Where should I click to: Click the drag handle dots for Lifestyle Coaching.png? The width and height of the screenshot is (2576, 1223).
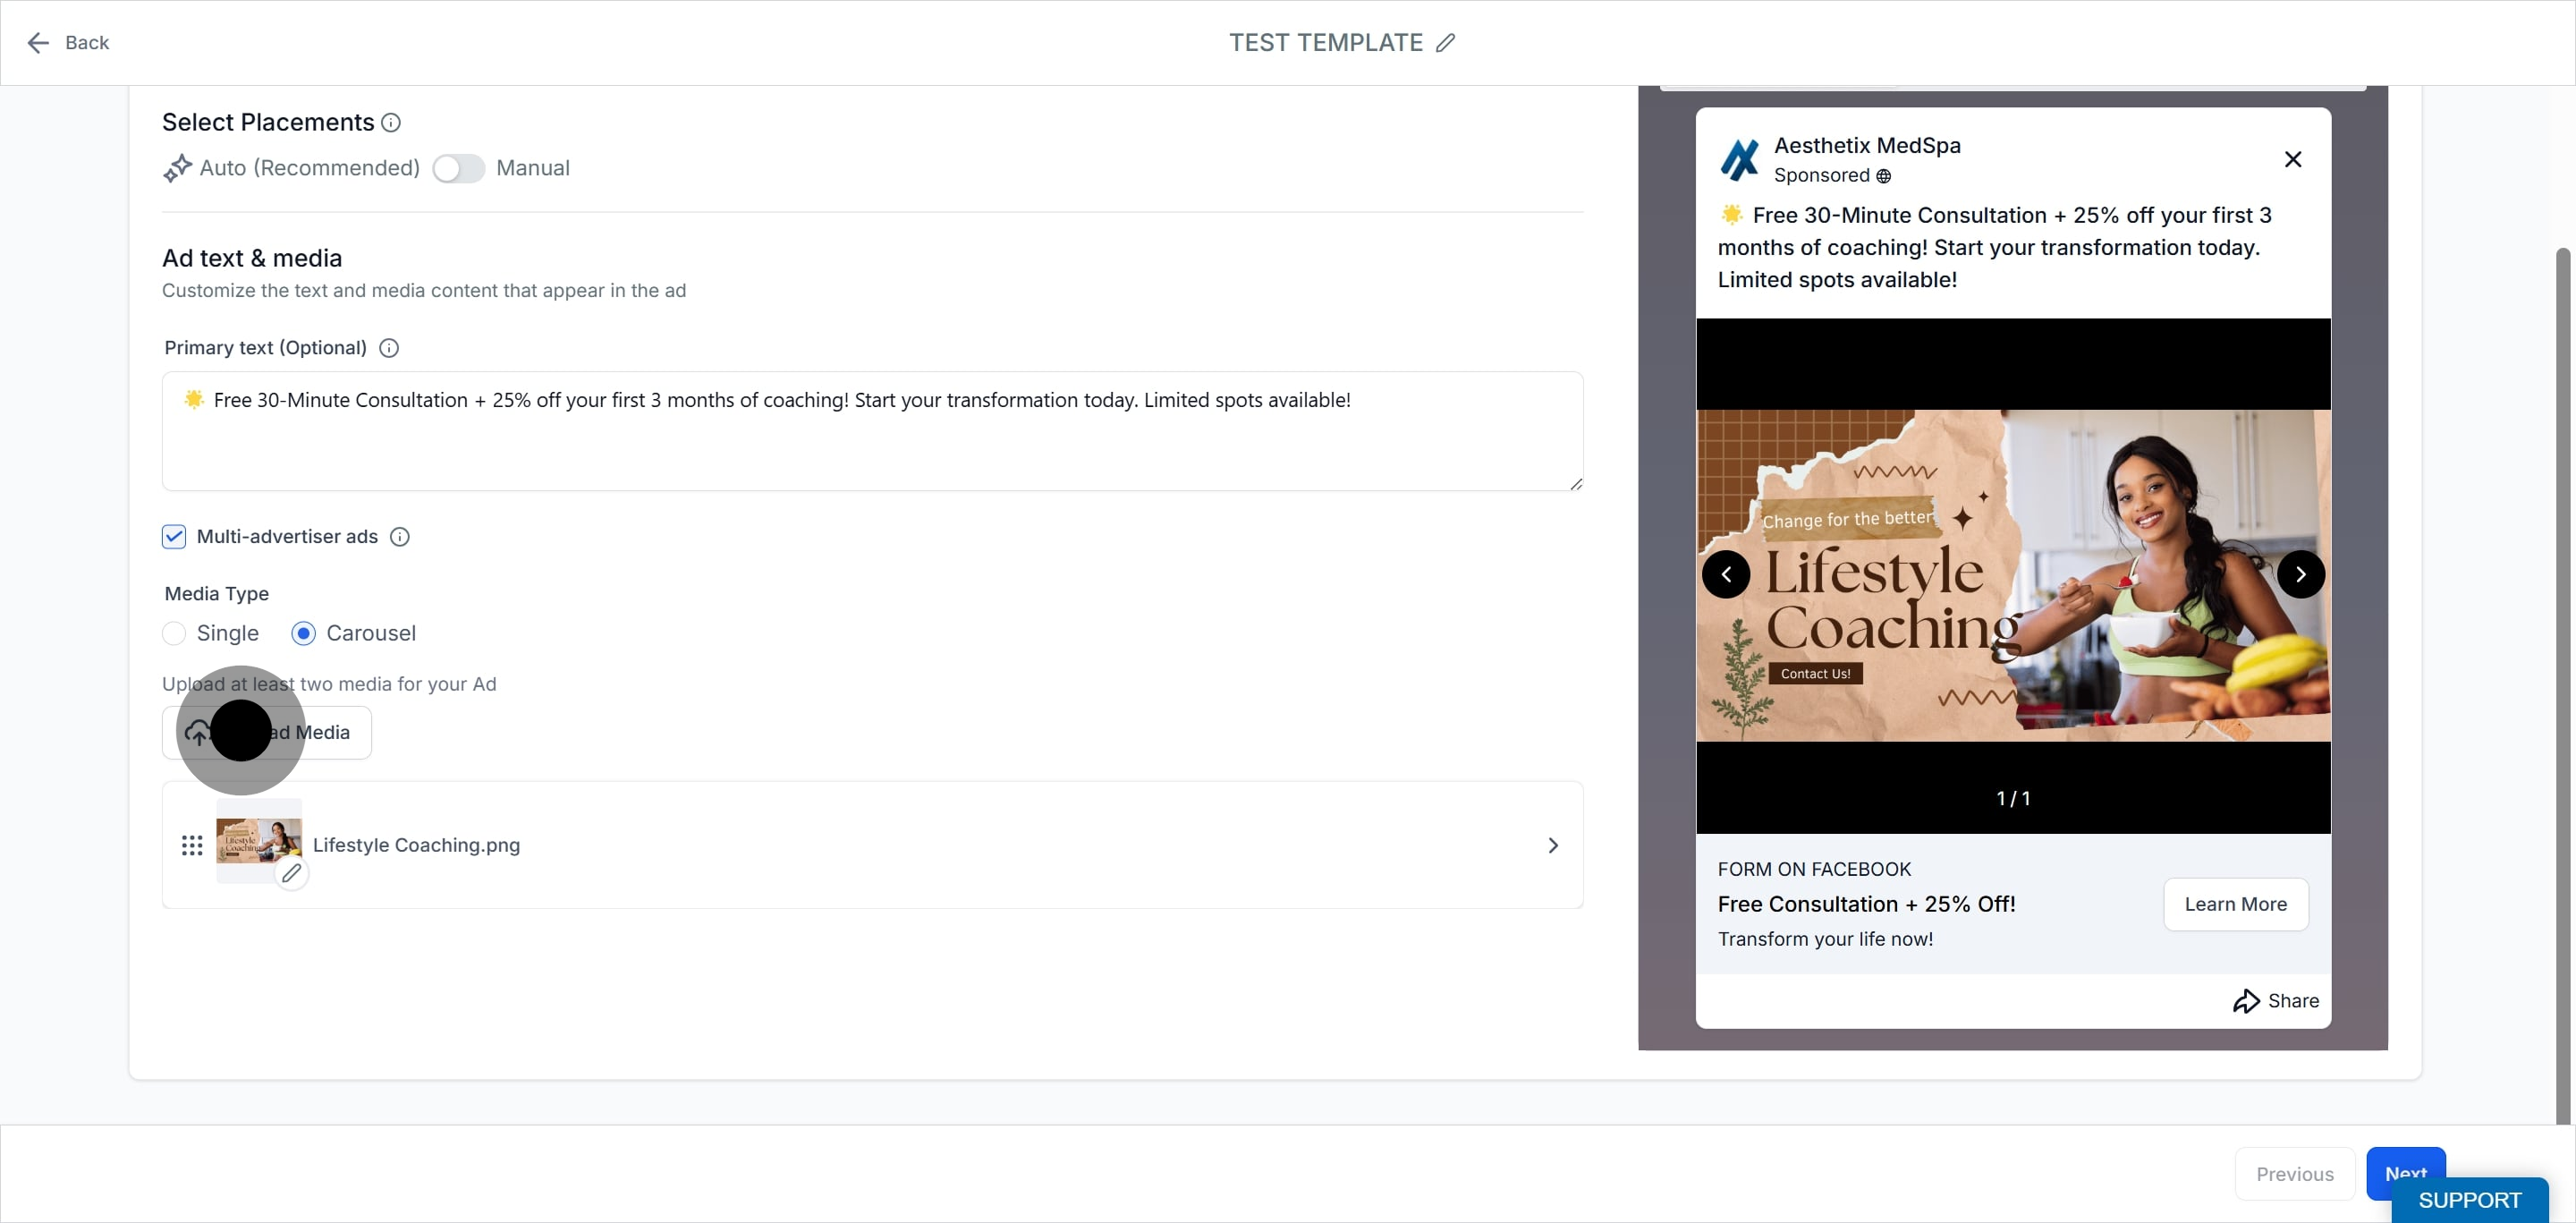pyautogui.click(x=192, y=846)
